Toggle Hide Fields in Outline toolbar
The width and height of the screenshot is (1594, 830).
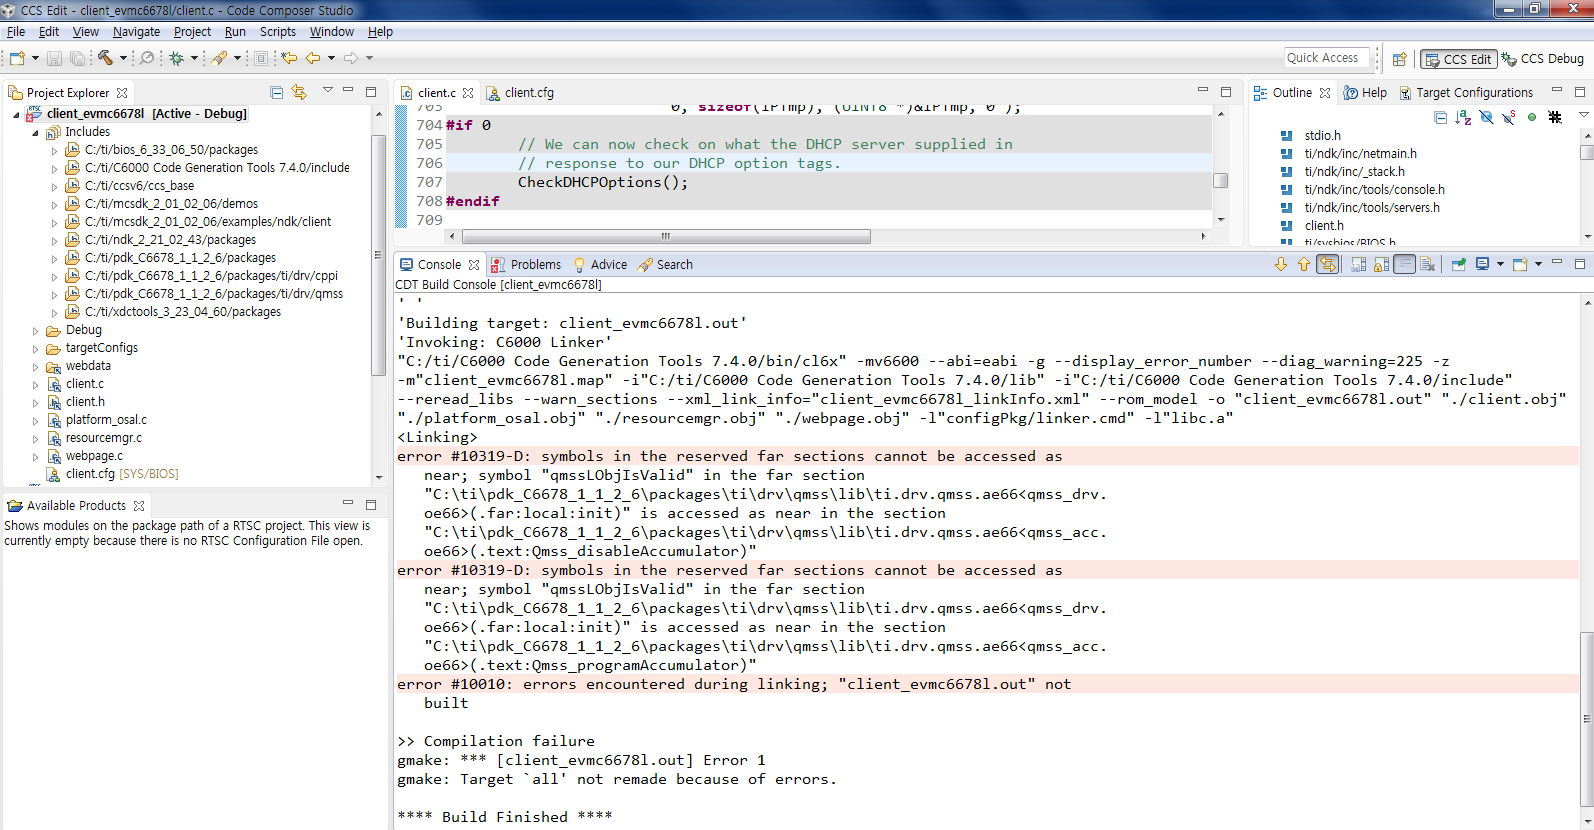(1486, 117)
